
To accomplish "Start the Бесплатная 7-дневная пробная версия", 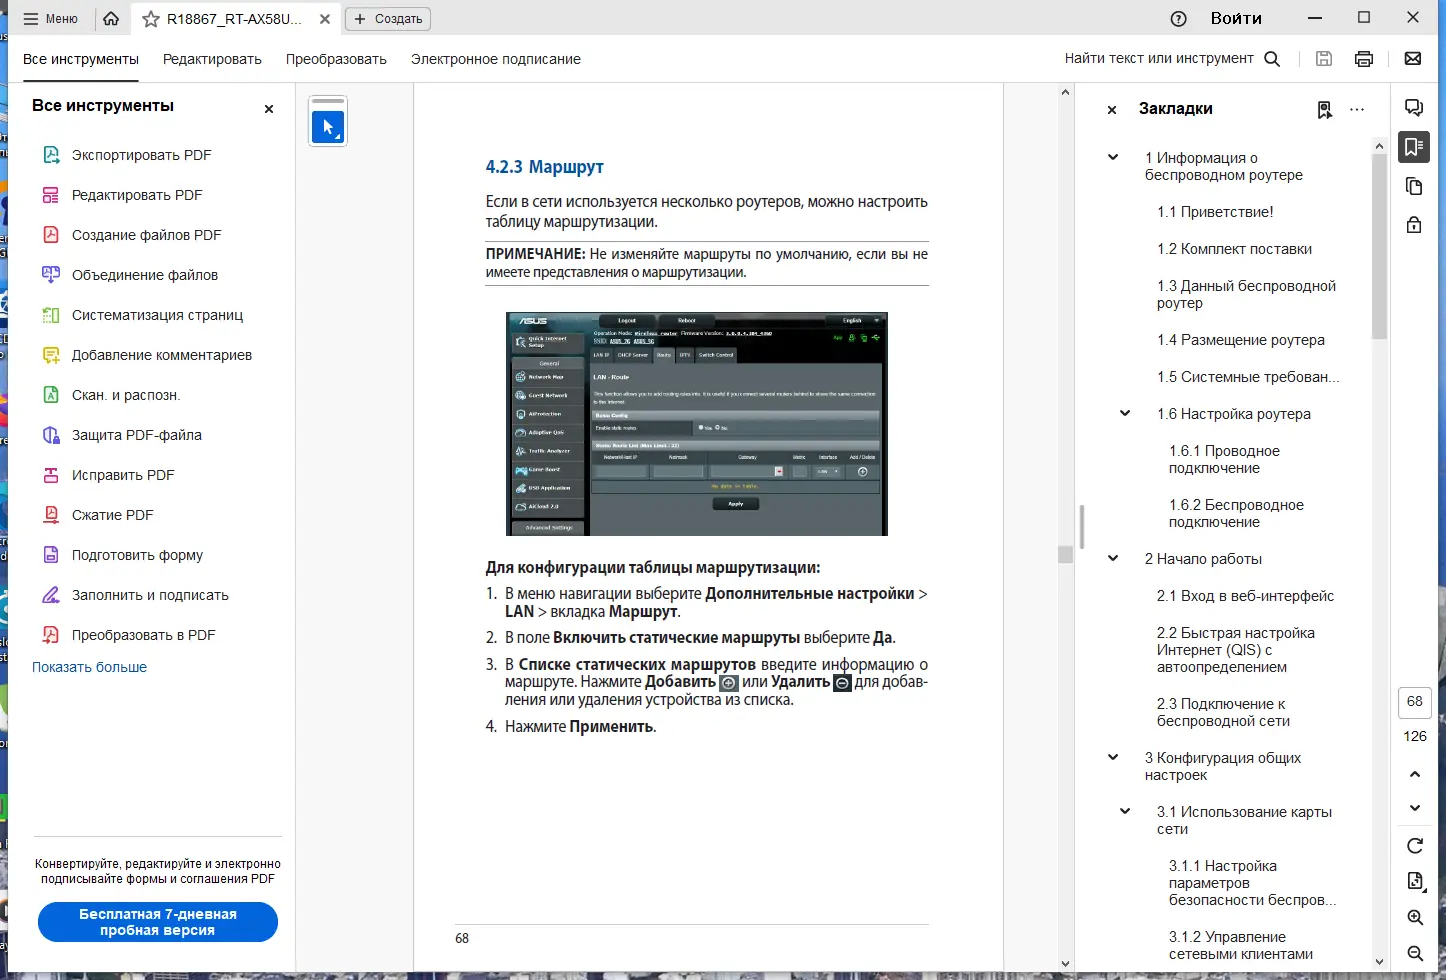I will point(158,922).
